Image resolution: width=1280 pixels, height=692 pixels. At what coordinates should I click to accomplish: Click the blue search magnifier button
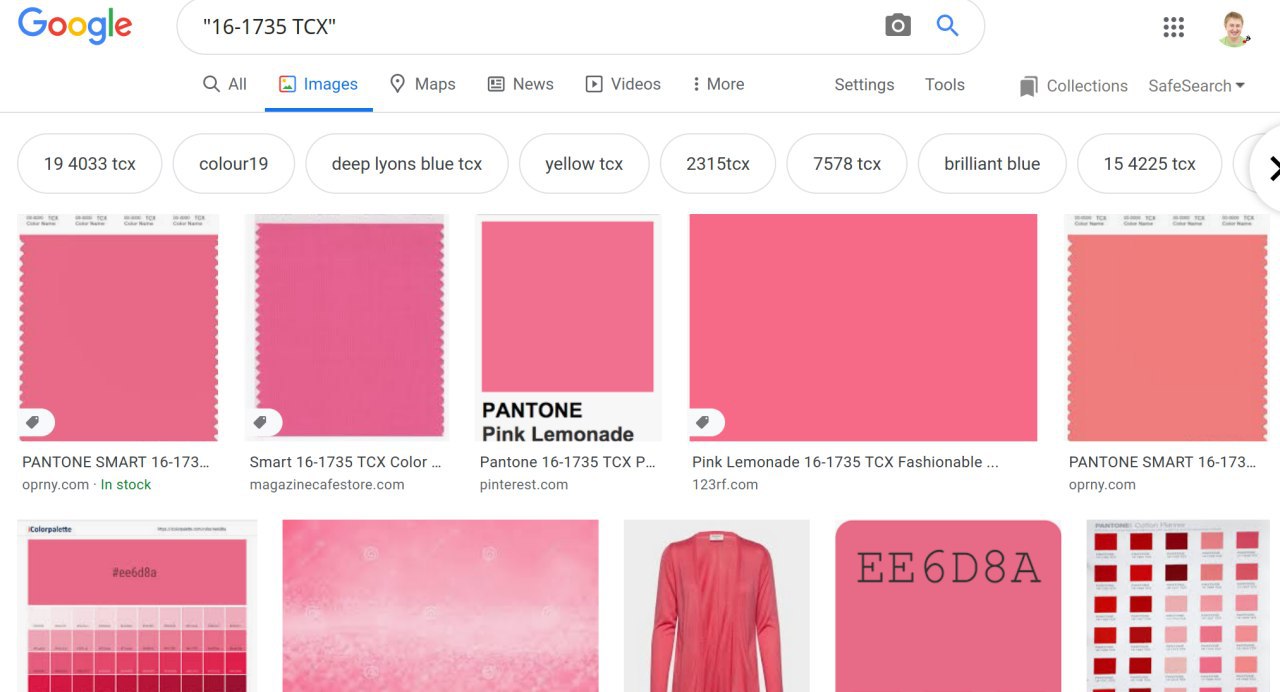[947, 26]
